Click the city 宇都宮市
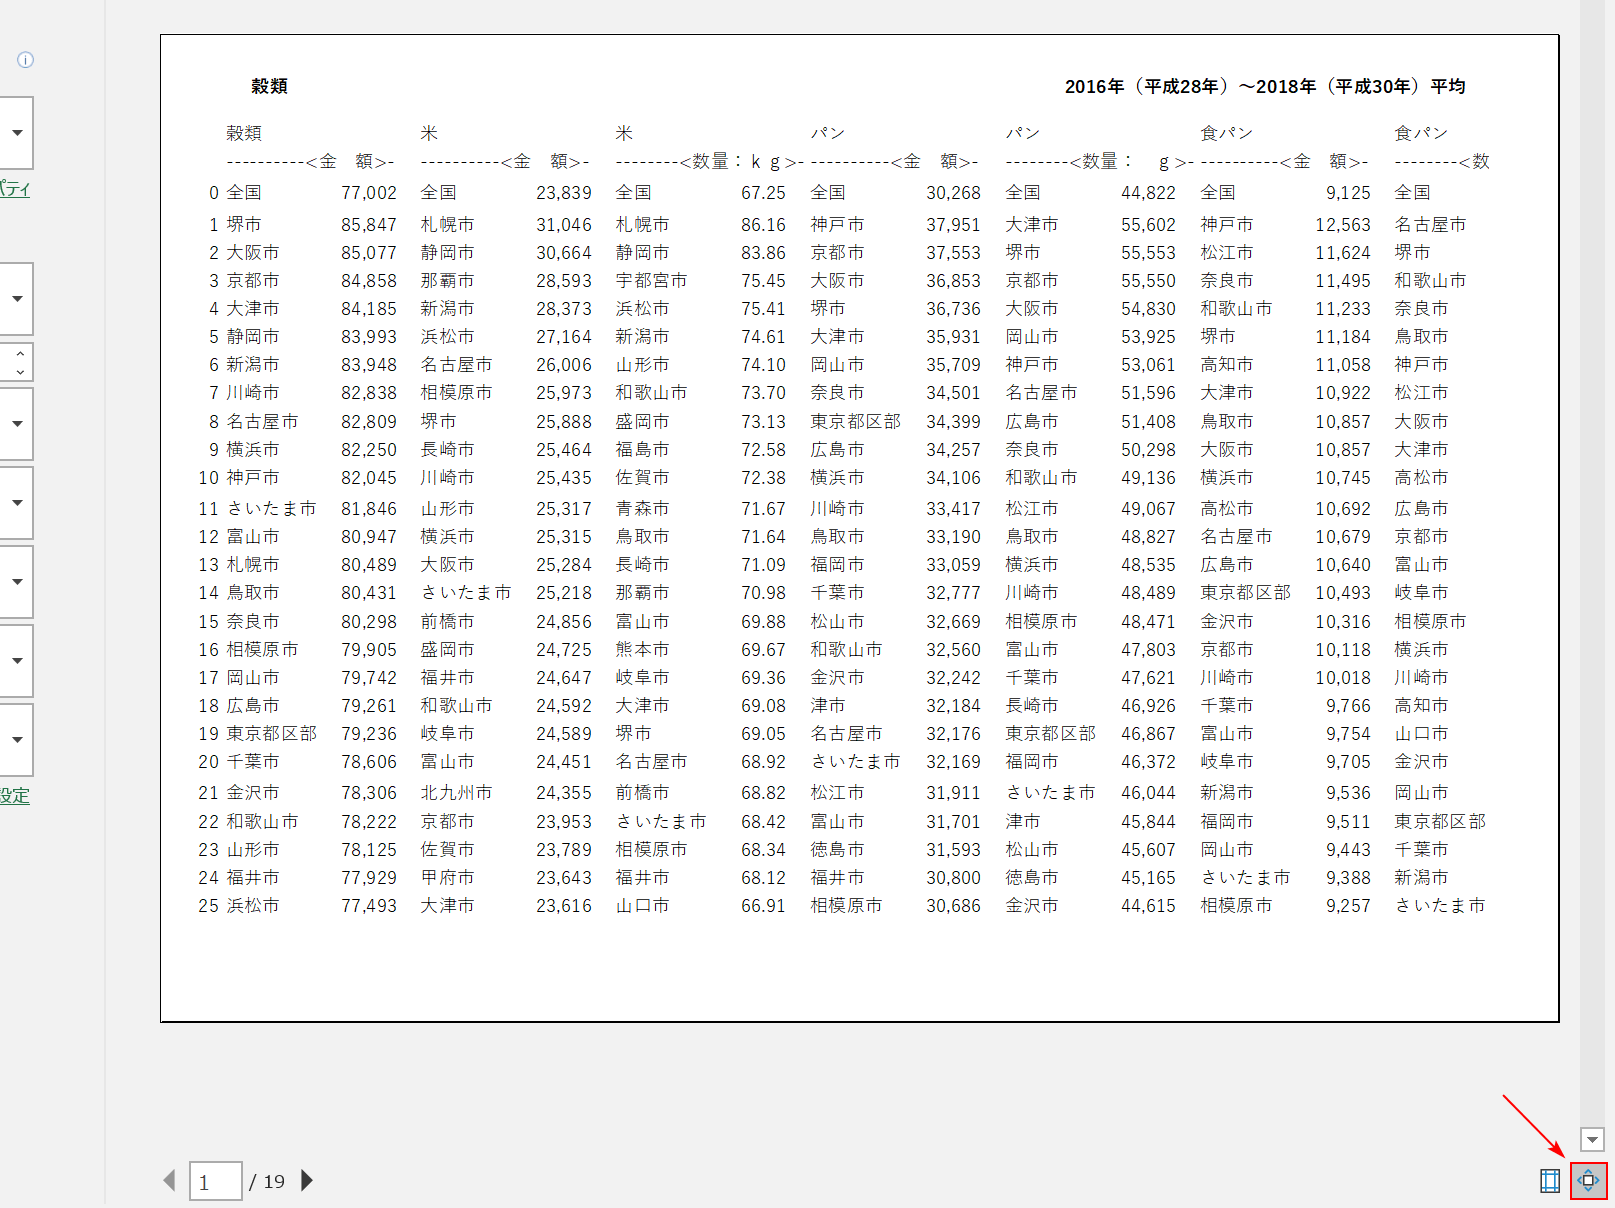 click(x=651, y=281)
